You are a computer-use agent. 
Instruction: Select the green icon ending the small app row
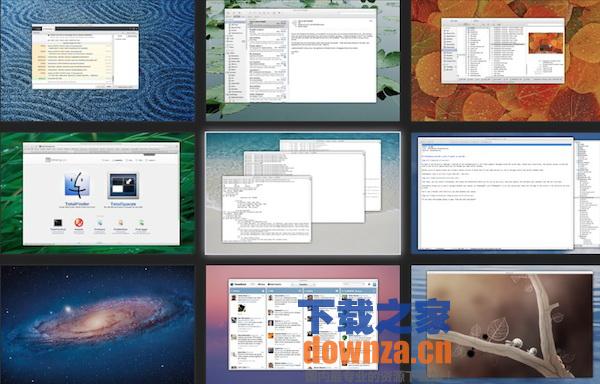point(142,222)
